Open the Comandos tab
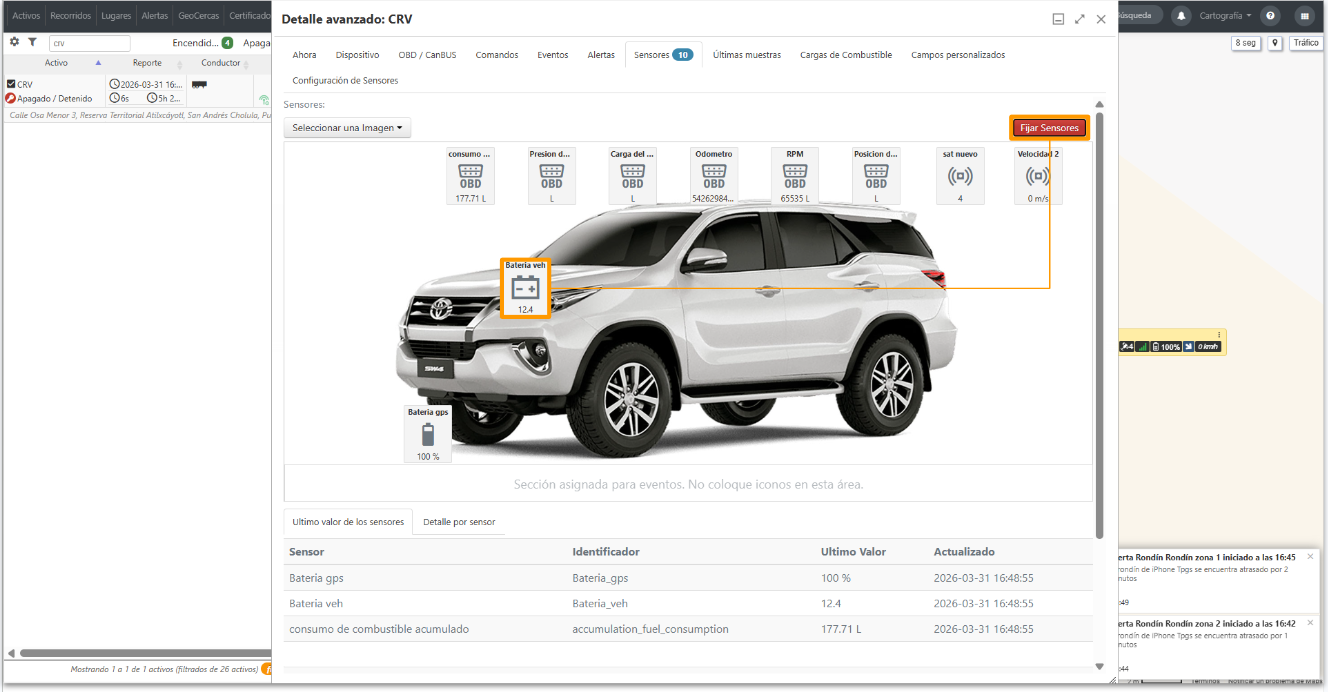Viewport: 1328px width, 692px height. coord(497,55)
